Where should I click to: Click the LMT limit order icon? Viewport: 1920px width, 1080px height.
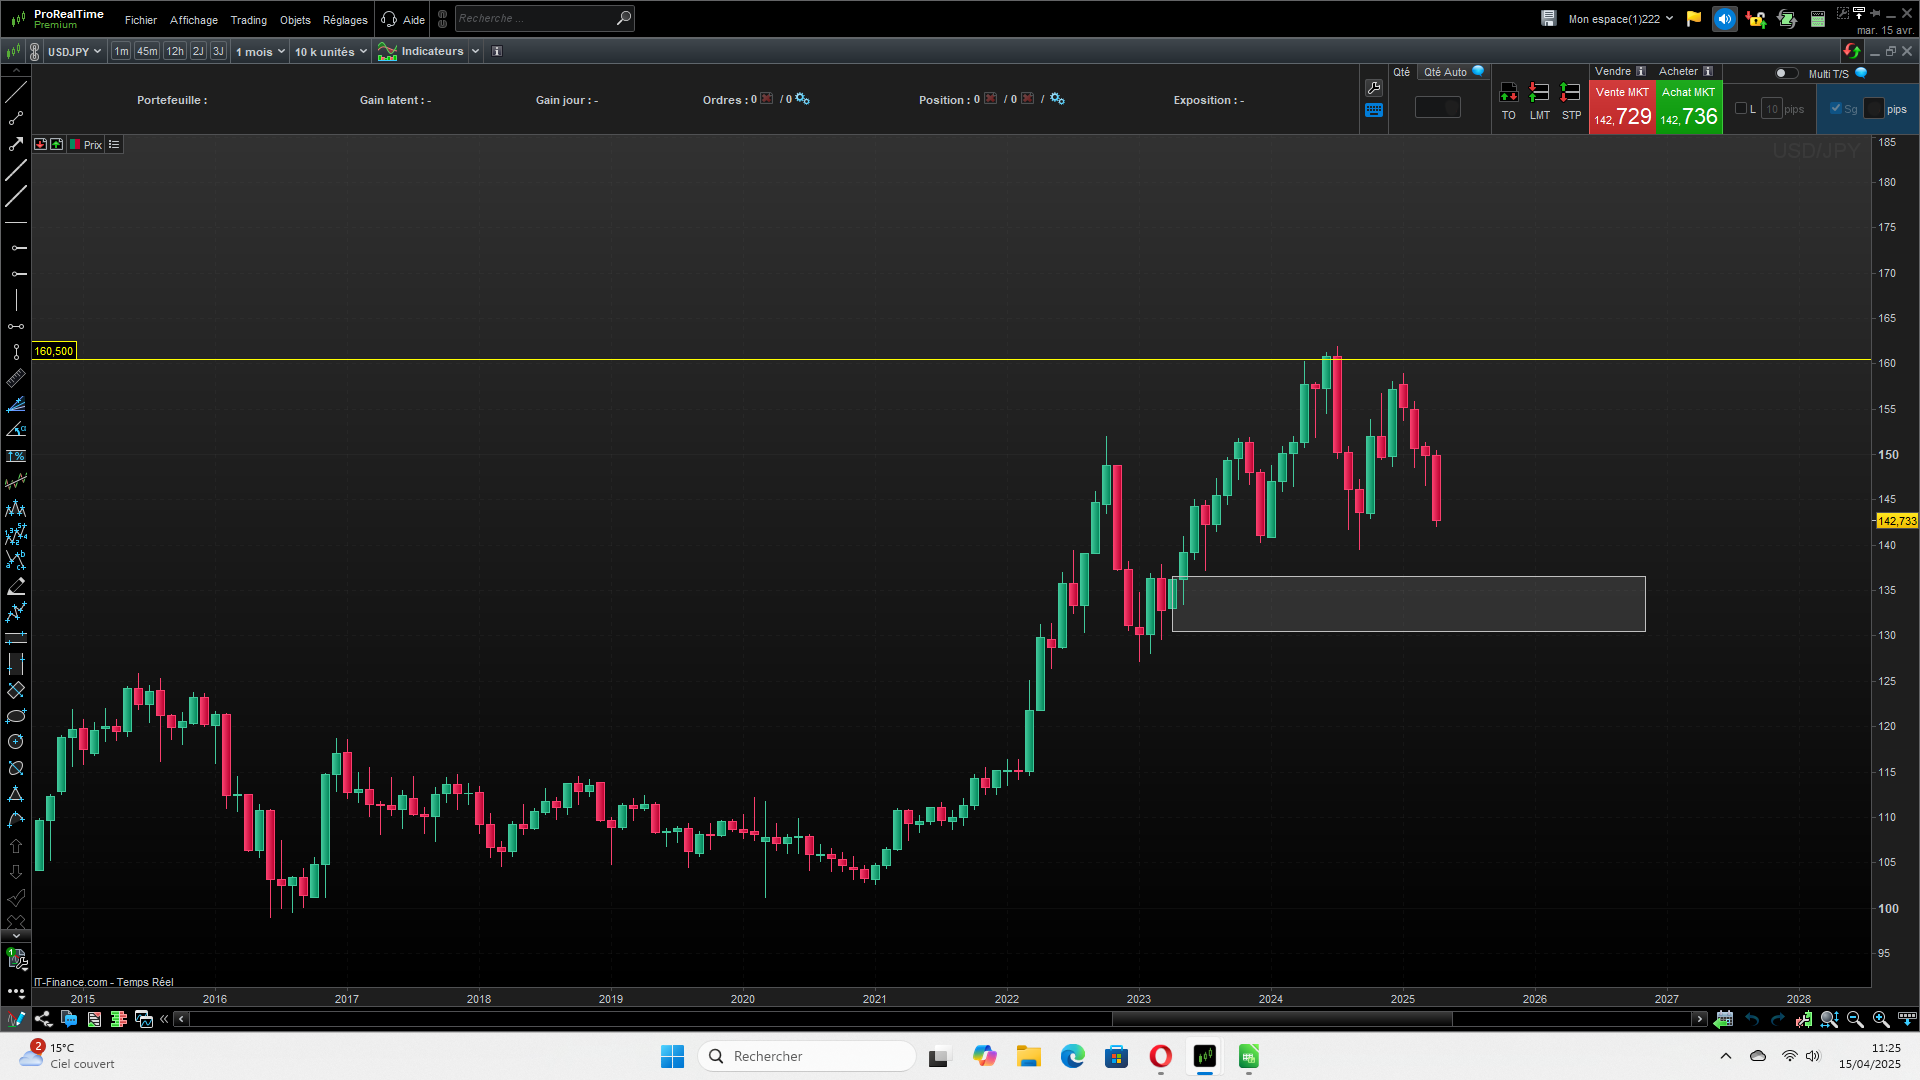1539,94
